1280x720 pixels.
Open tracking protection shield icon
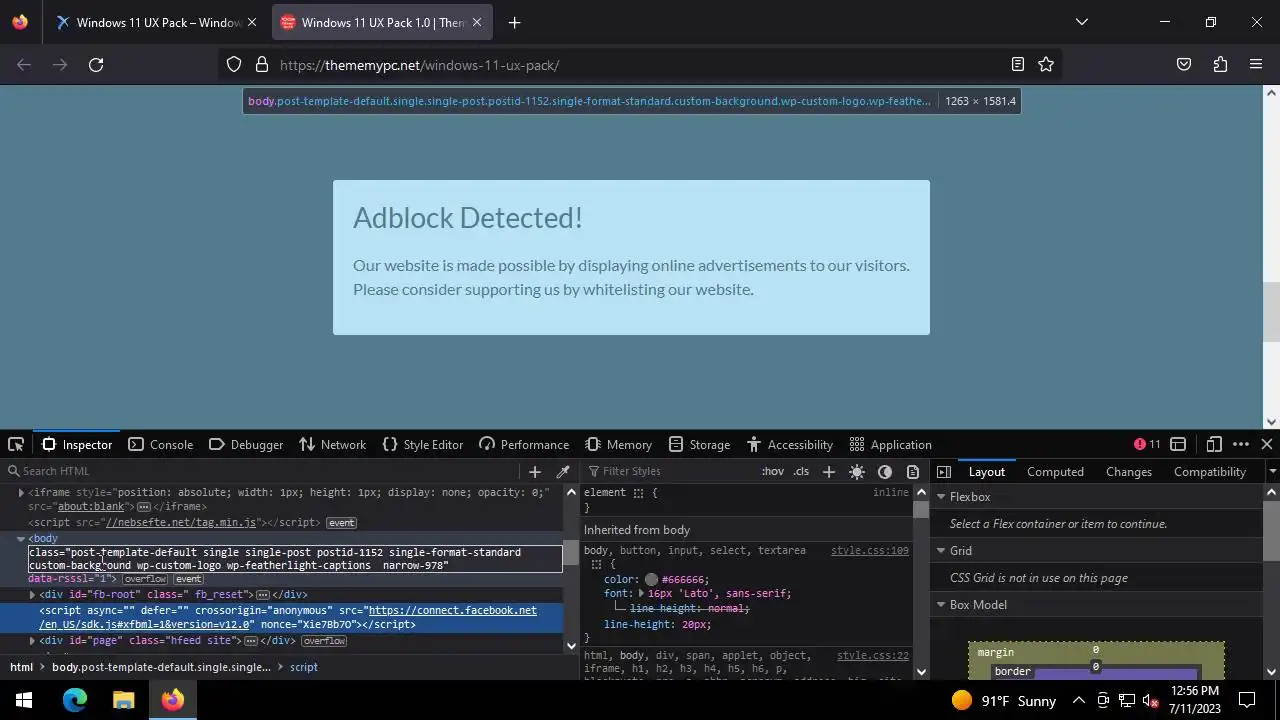pos(234,65)
